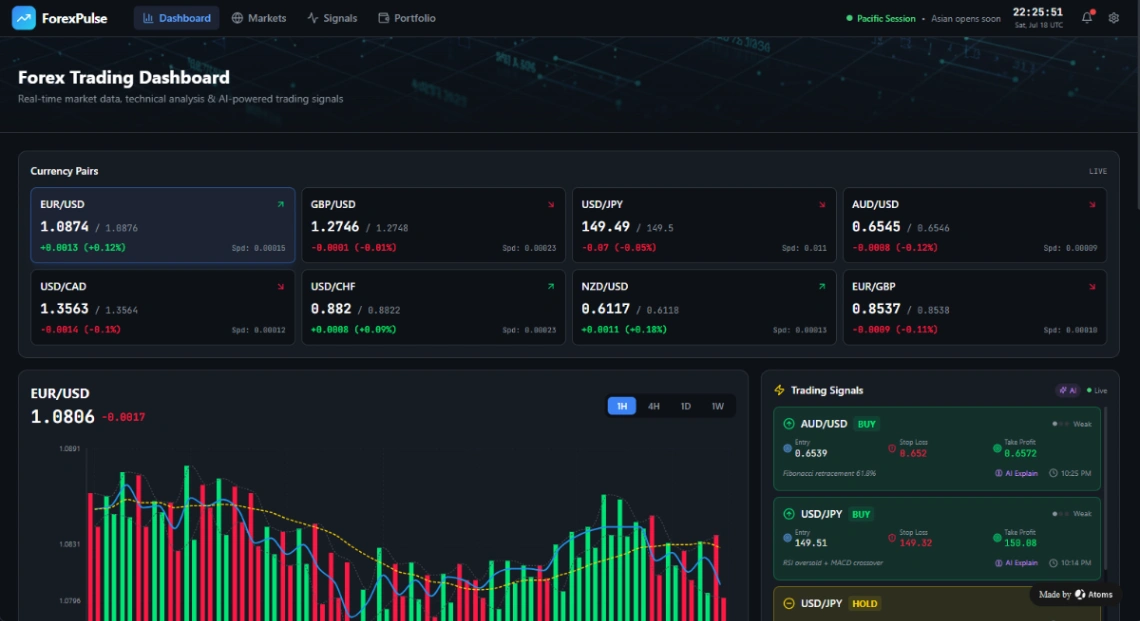Click the USD/JPY BUY Weak strength indicator
Viewport: 1140px width, 621px height.
coord(1072,514)
